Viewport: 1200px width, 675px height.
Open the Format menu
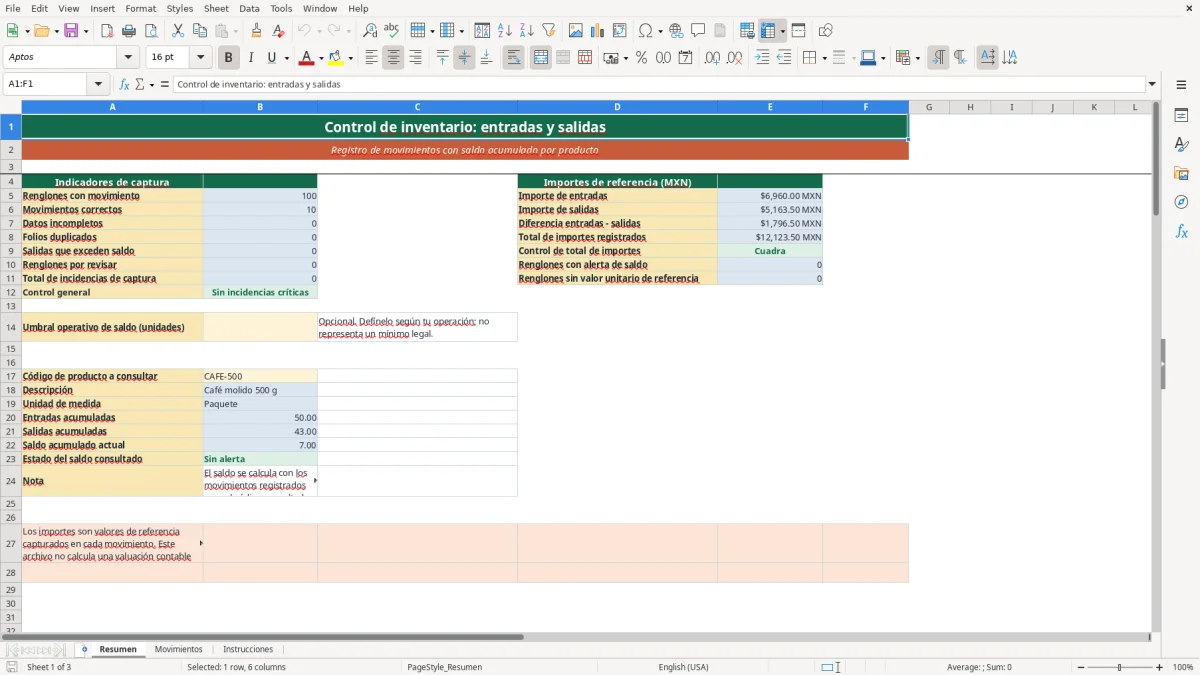pos(140,8)
